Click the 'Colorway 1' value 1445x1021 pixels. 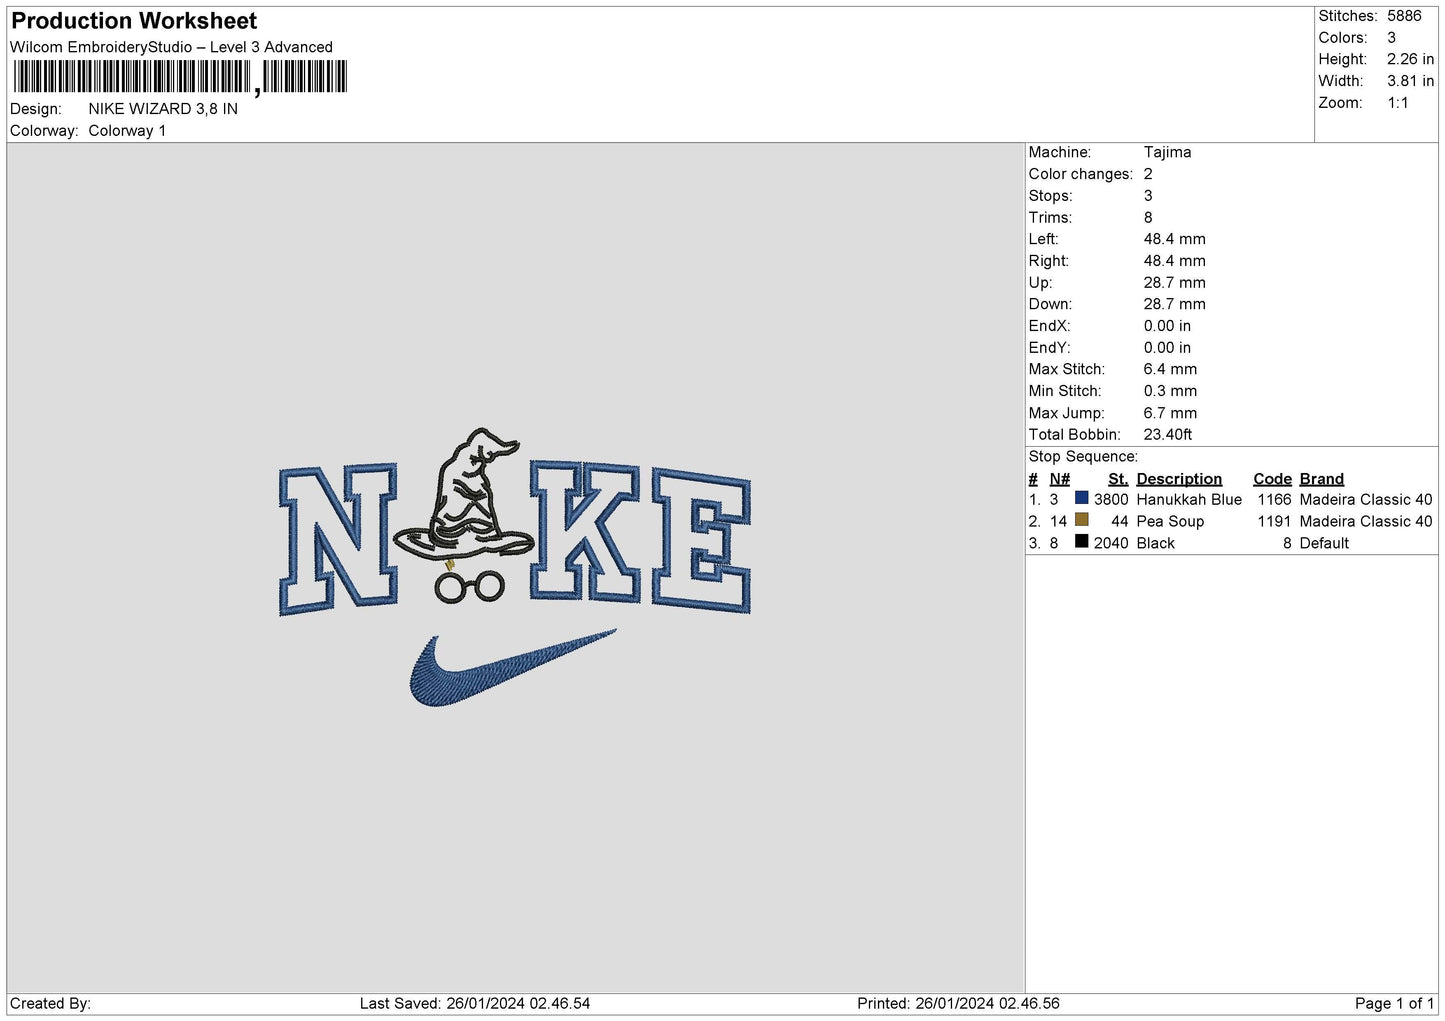(x=127, y=131)
